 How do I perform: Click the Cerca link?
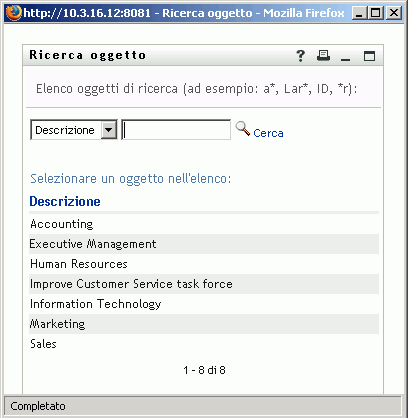pyautogui.click(x=268, y=133)
